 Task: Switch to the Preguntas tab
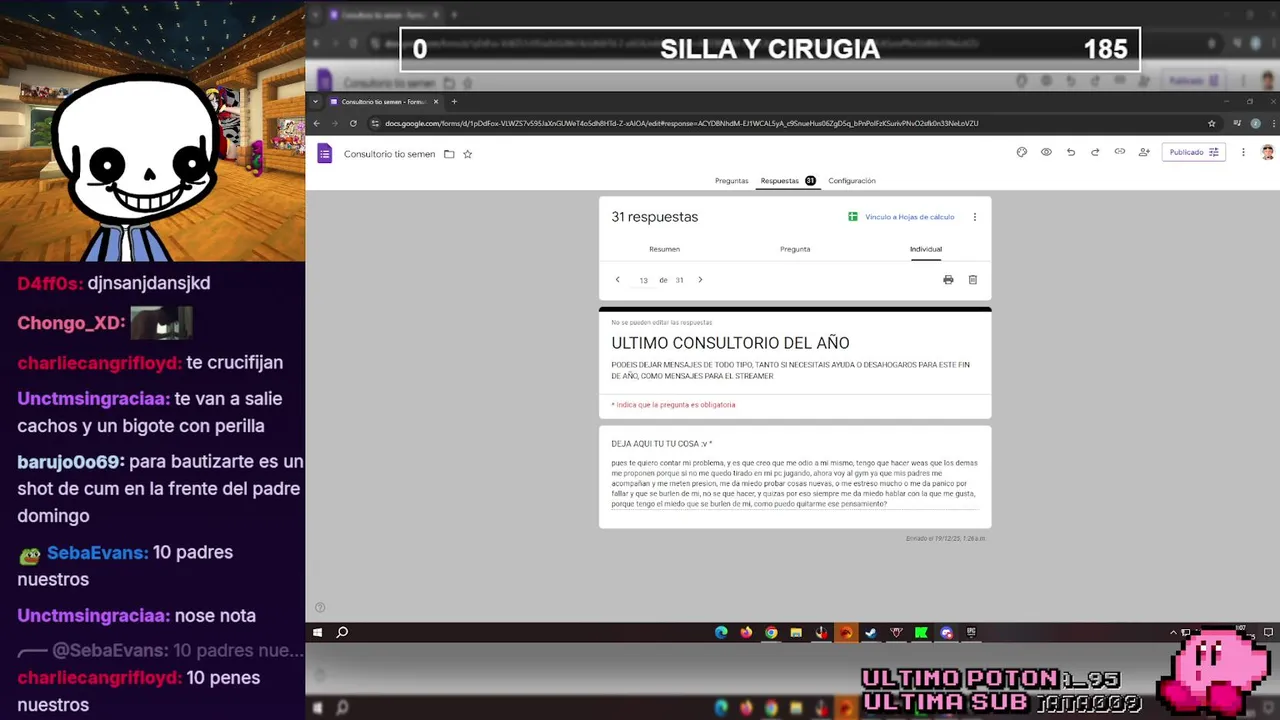click(731, 181)
